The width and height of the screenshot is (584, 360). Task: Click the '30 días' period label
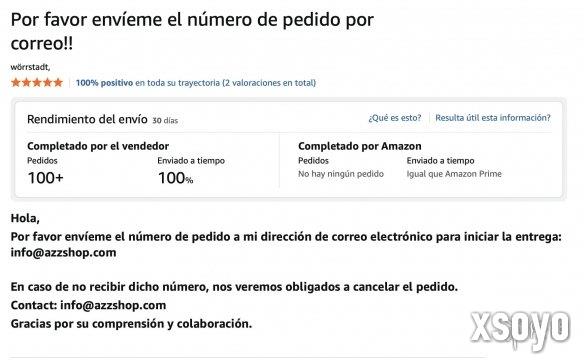165,121
